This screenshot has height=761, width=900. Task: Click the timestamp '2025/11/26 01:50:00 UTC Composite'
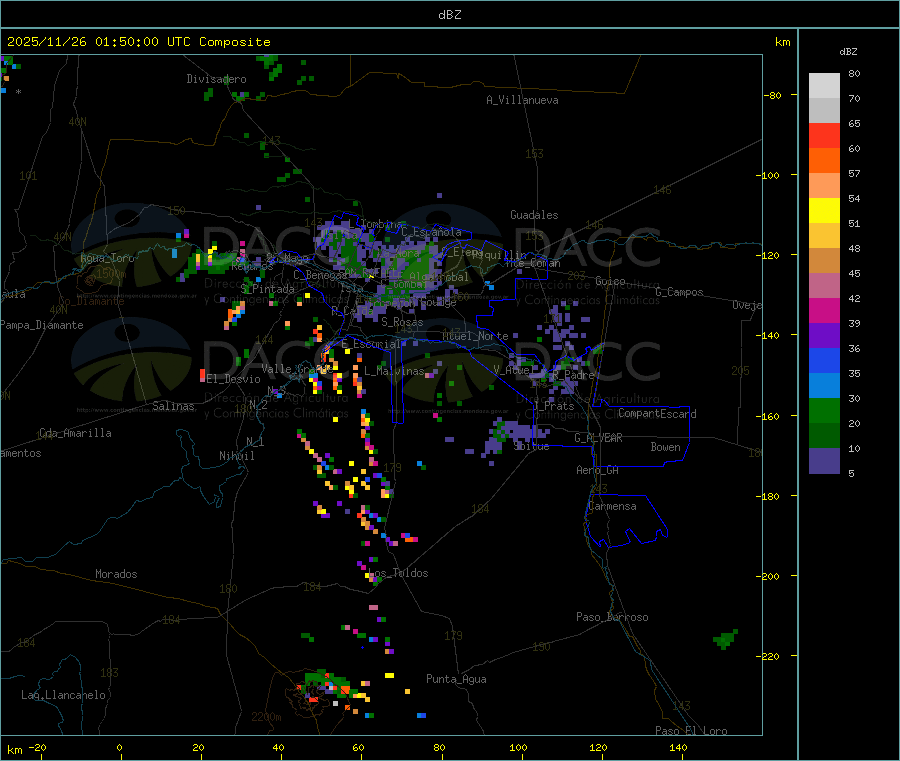tap(139, 42)
